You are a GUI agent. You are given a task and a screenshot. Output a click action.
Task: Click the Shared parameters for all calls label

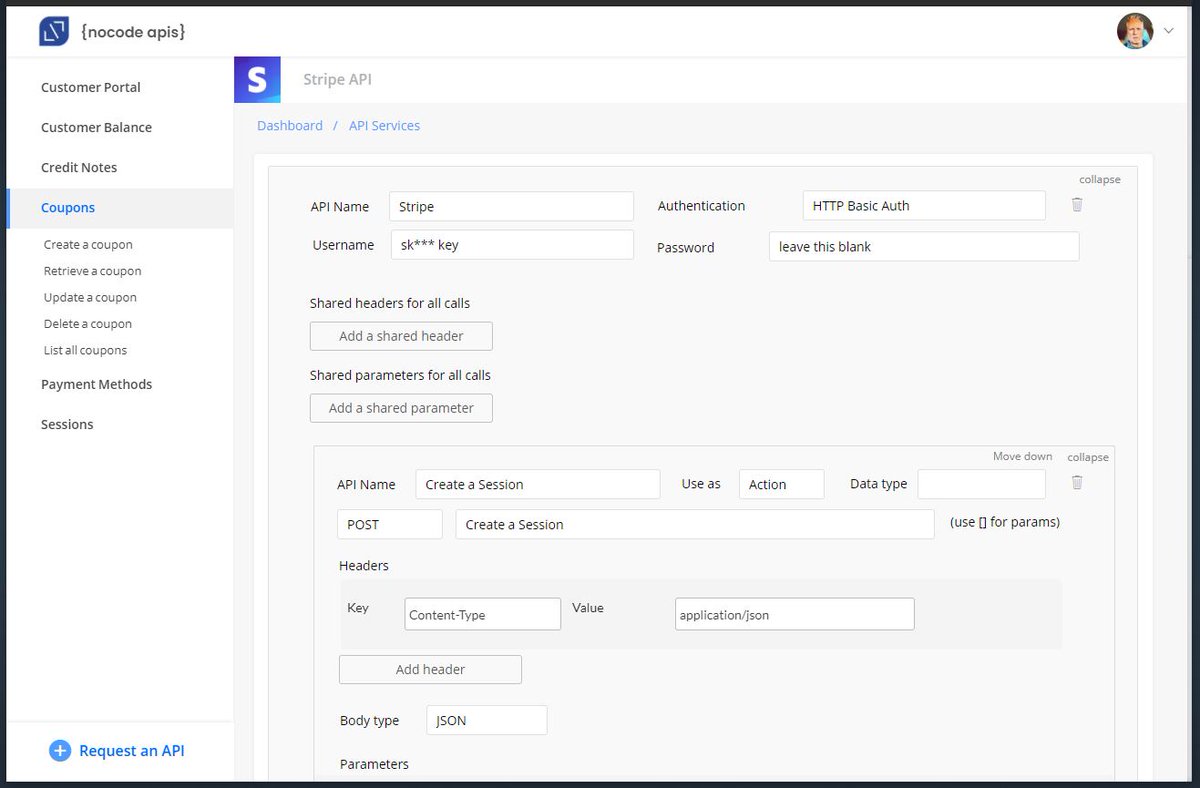tap(400, 375)
